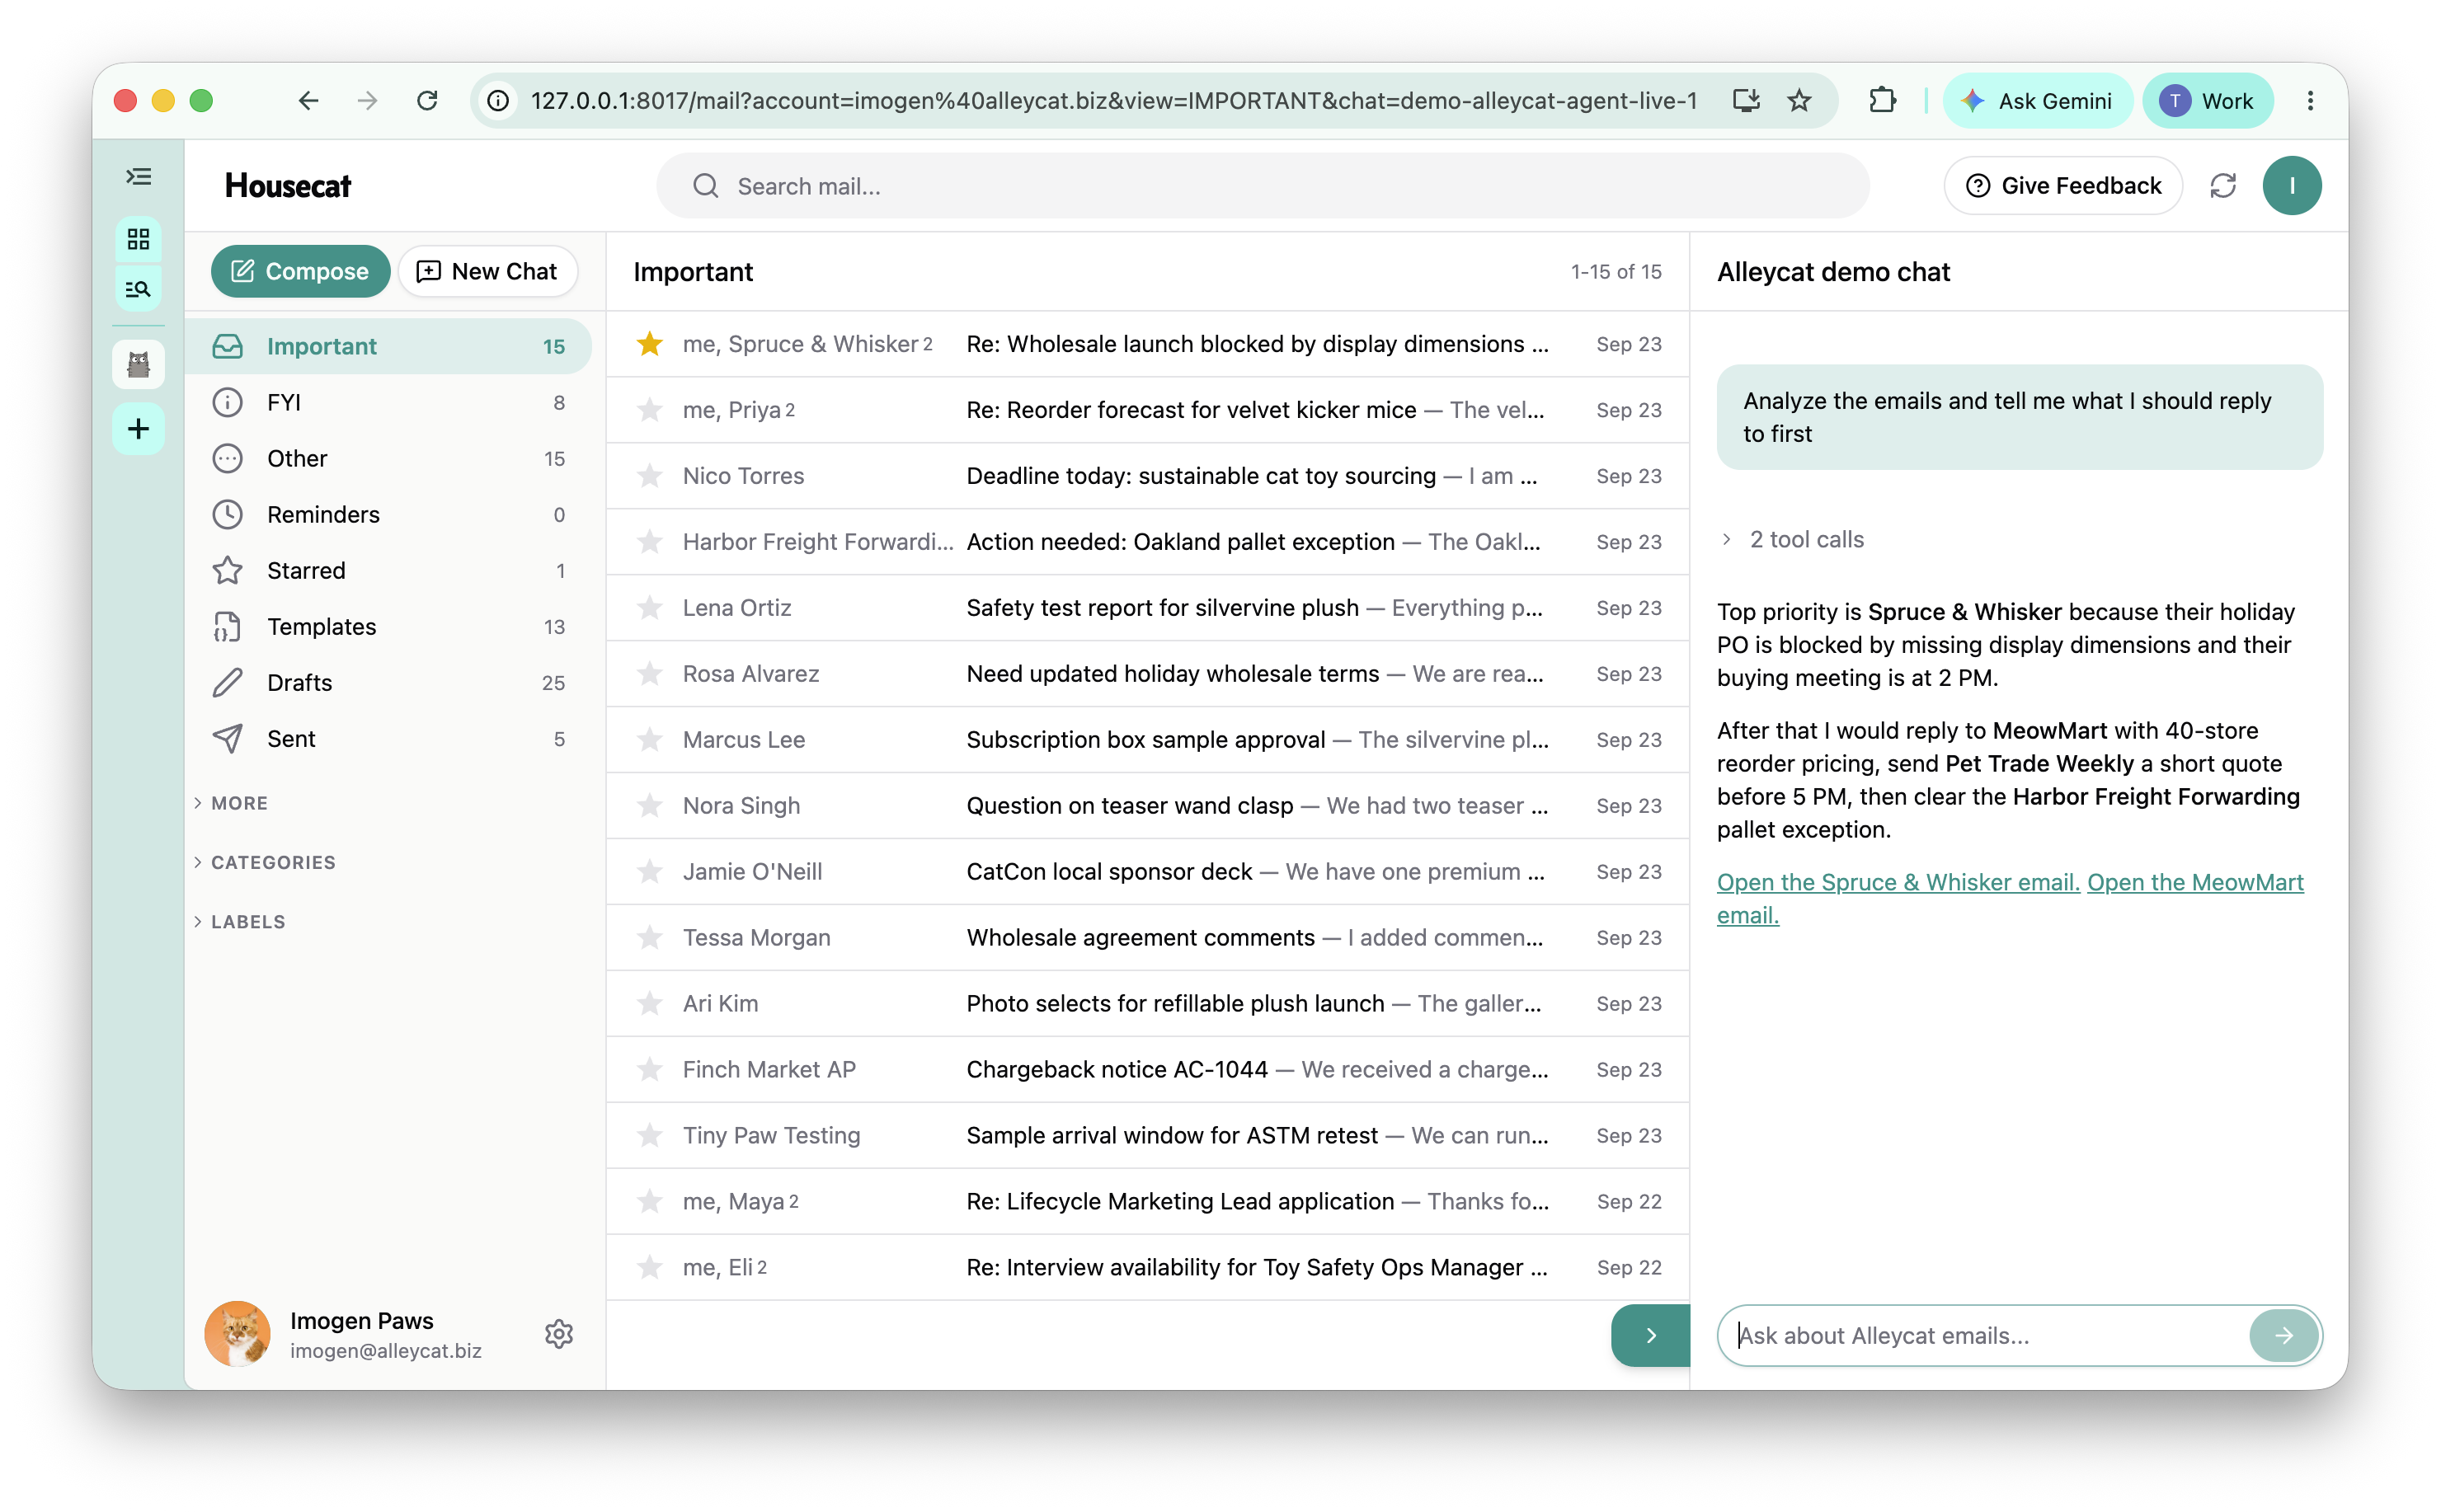Image resolution: width=2441 pixels, height=1512 pixels.
Task: Click Give Feedback
Action: [2062, 186]
